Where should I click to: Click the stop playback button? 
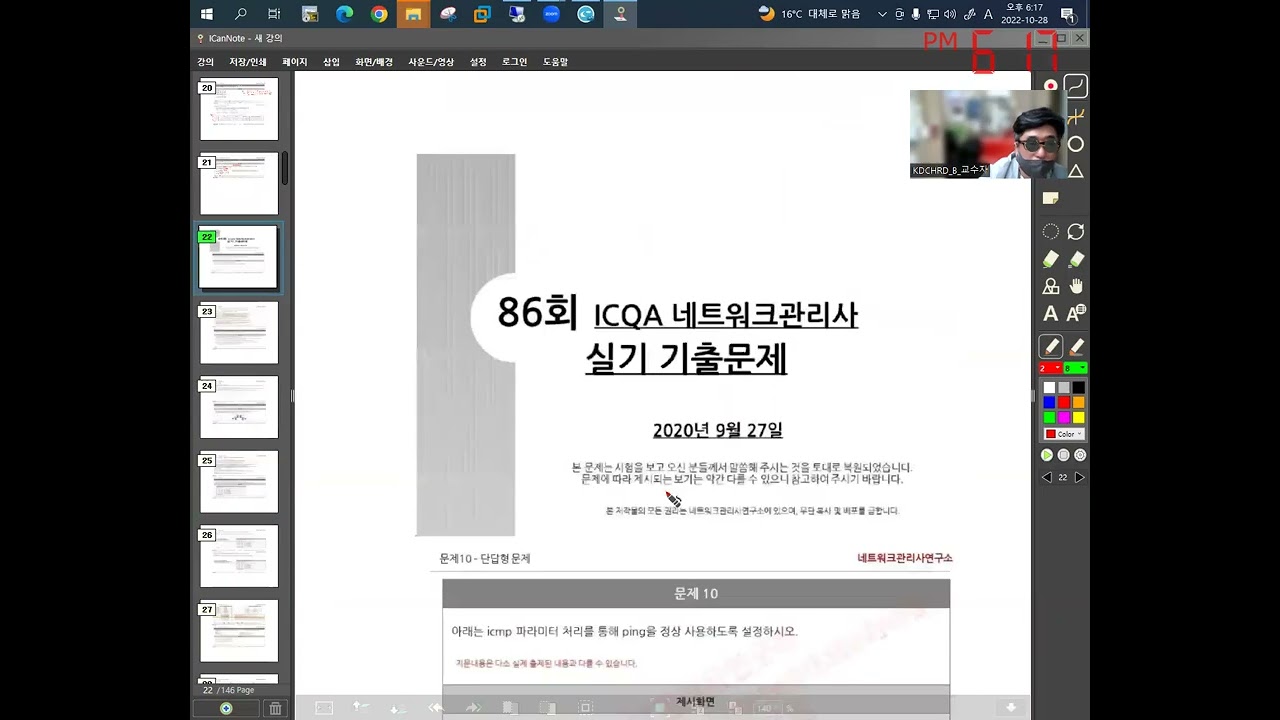(x=1063, y=455)
